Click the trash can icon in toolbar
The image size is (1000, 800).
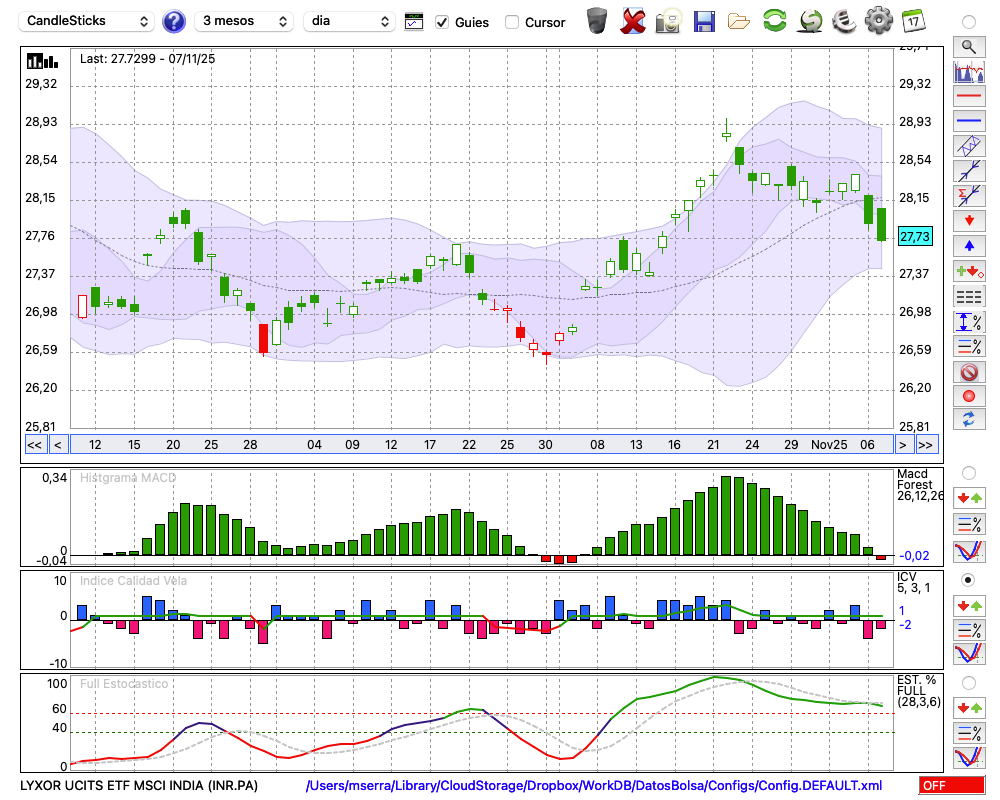pyautogui.click(x=597, y=20)
